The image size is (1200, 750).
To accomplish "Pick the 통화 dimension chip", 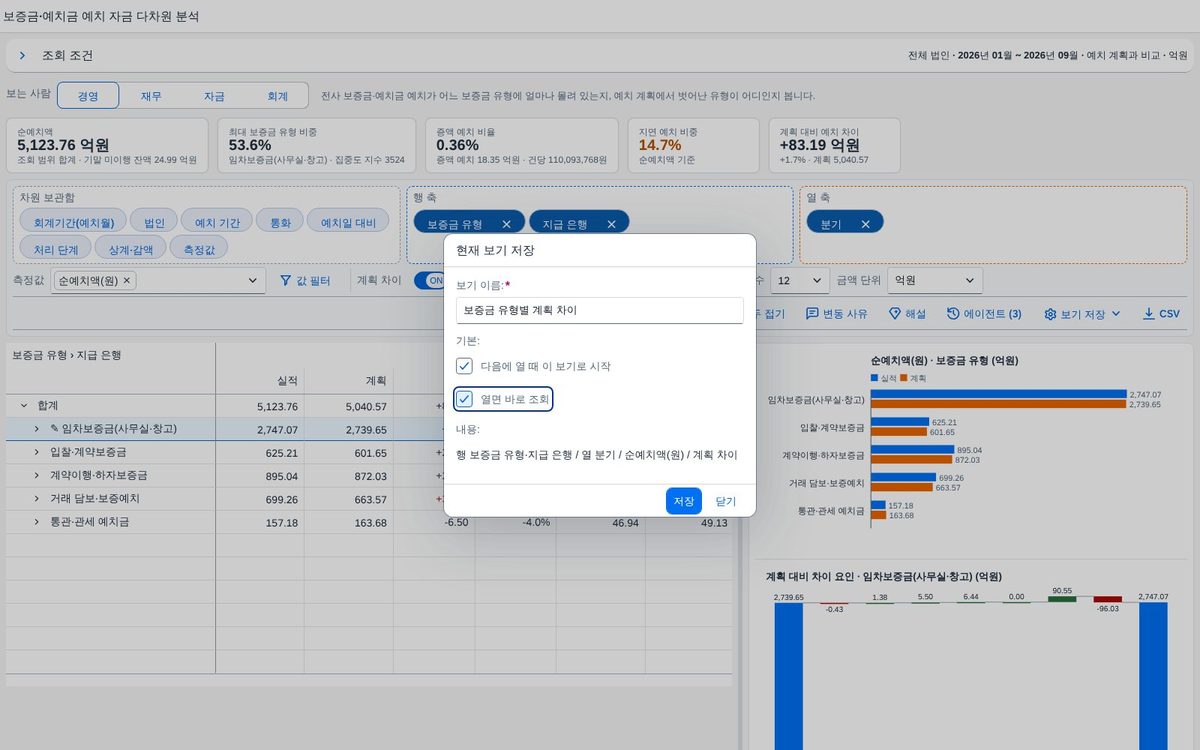I will [x=279, y=222].
